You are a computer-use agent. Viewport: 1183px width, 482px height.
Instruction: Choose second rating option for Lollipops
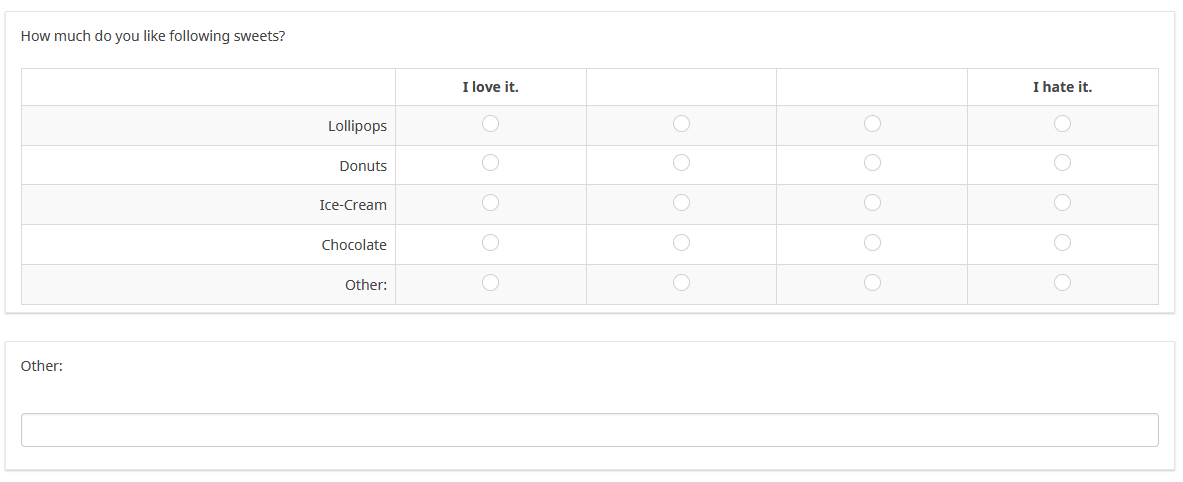681,124
